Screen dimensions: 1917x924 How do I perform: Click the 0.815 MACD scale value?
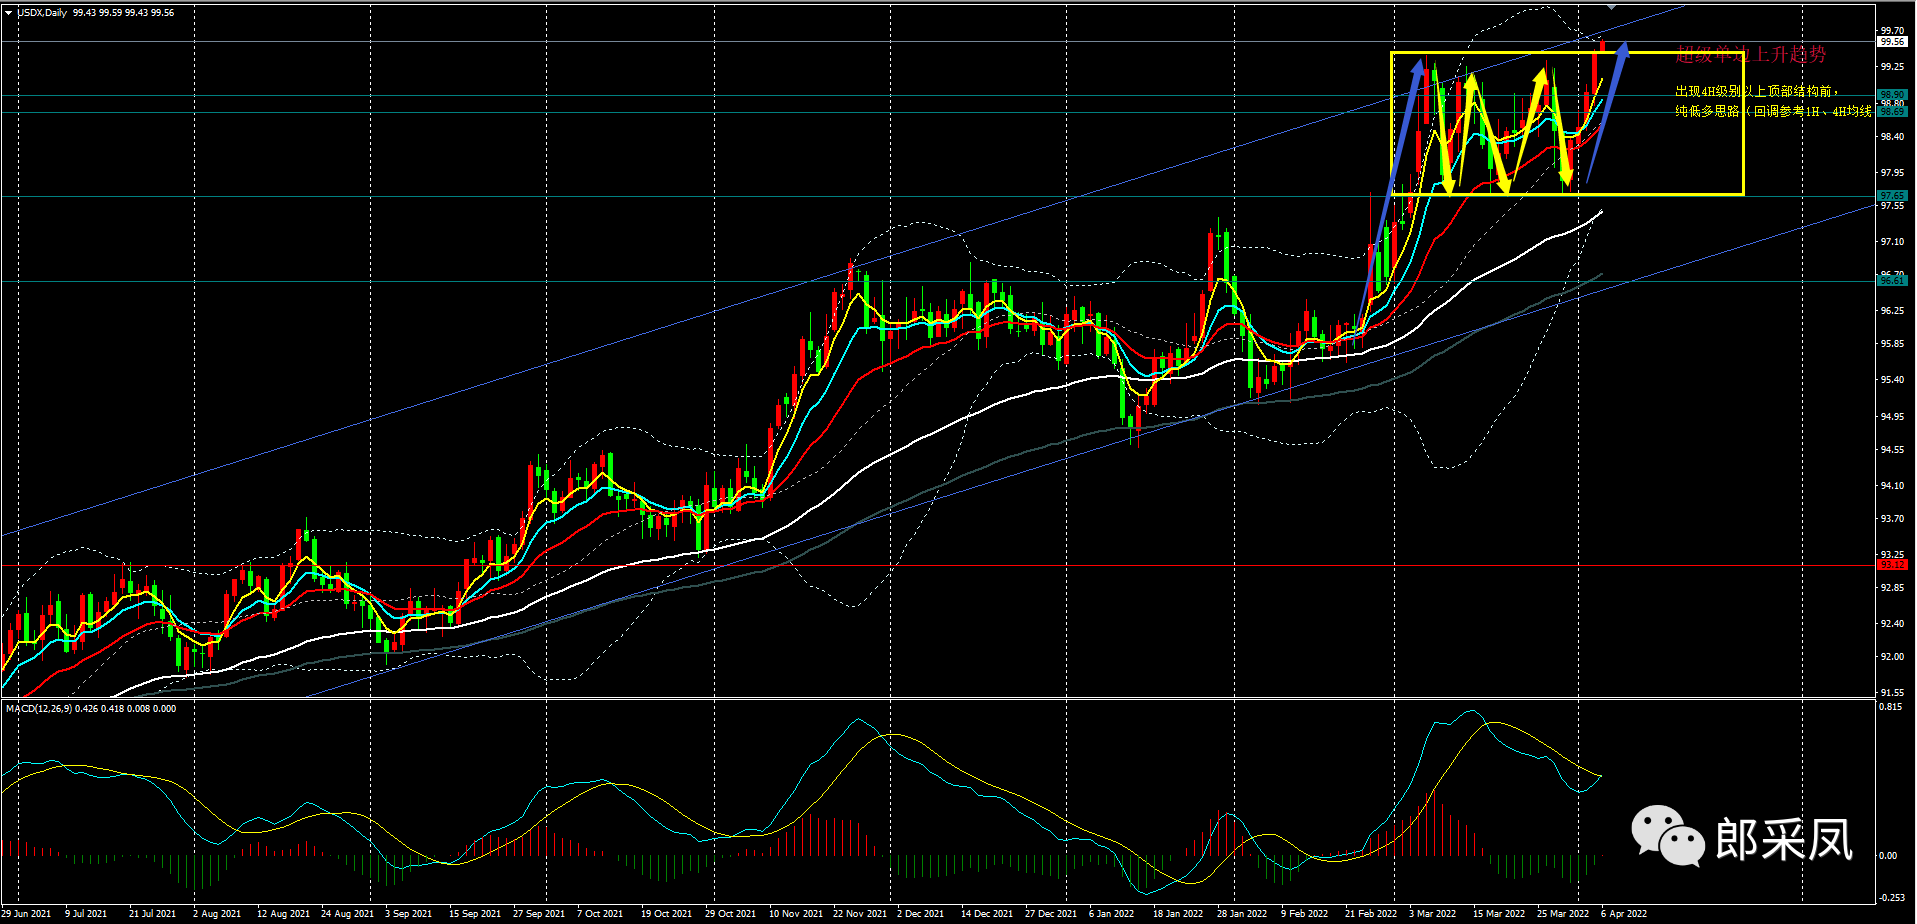click(1890, 707)
